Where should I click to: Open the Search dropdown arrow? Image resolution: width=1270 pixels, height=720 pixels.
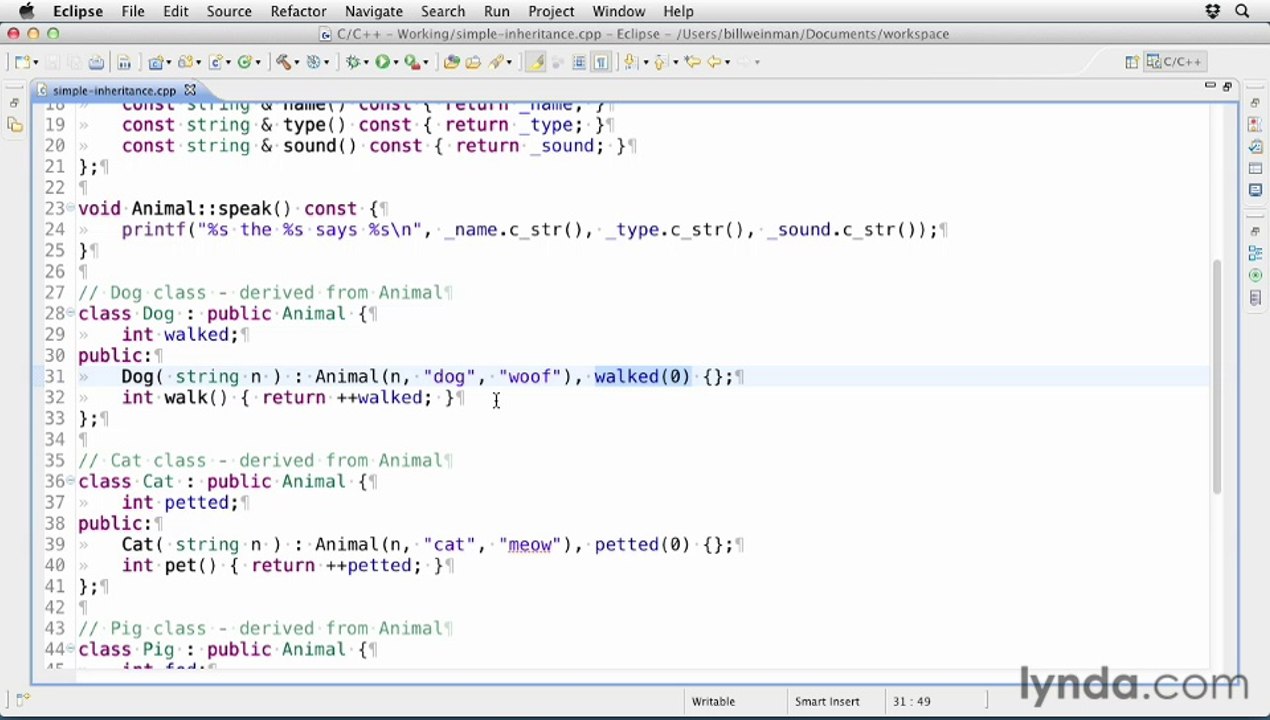tap(509, 62)
